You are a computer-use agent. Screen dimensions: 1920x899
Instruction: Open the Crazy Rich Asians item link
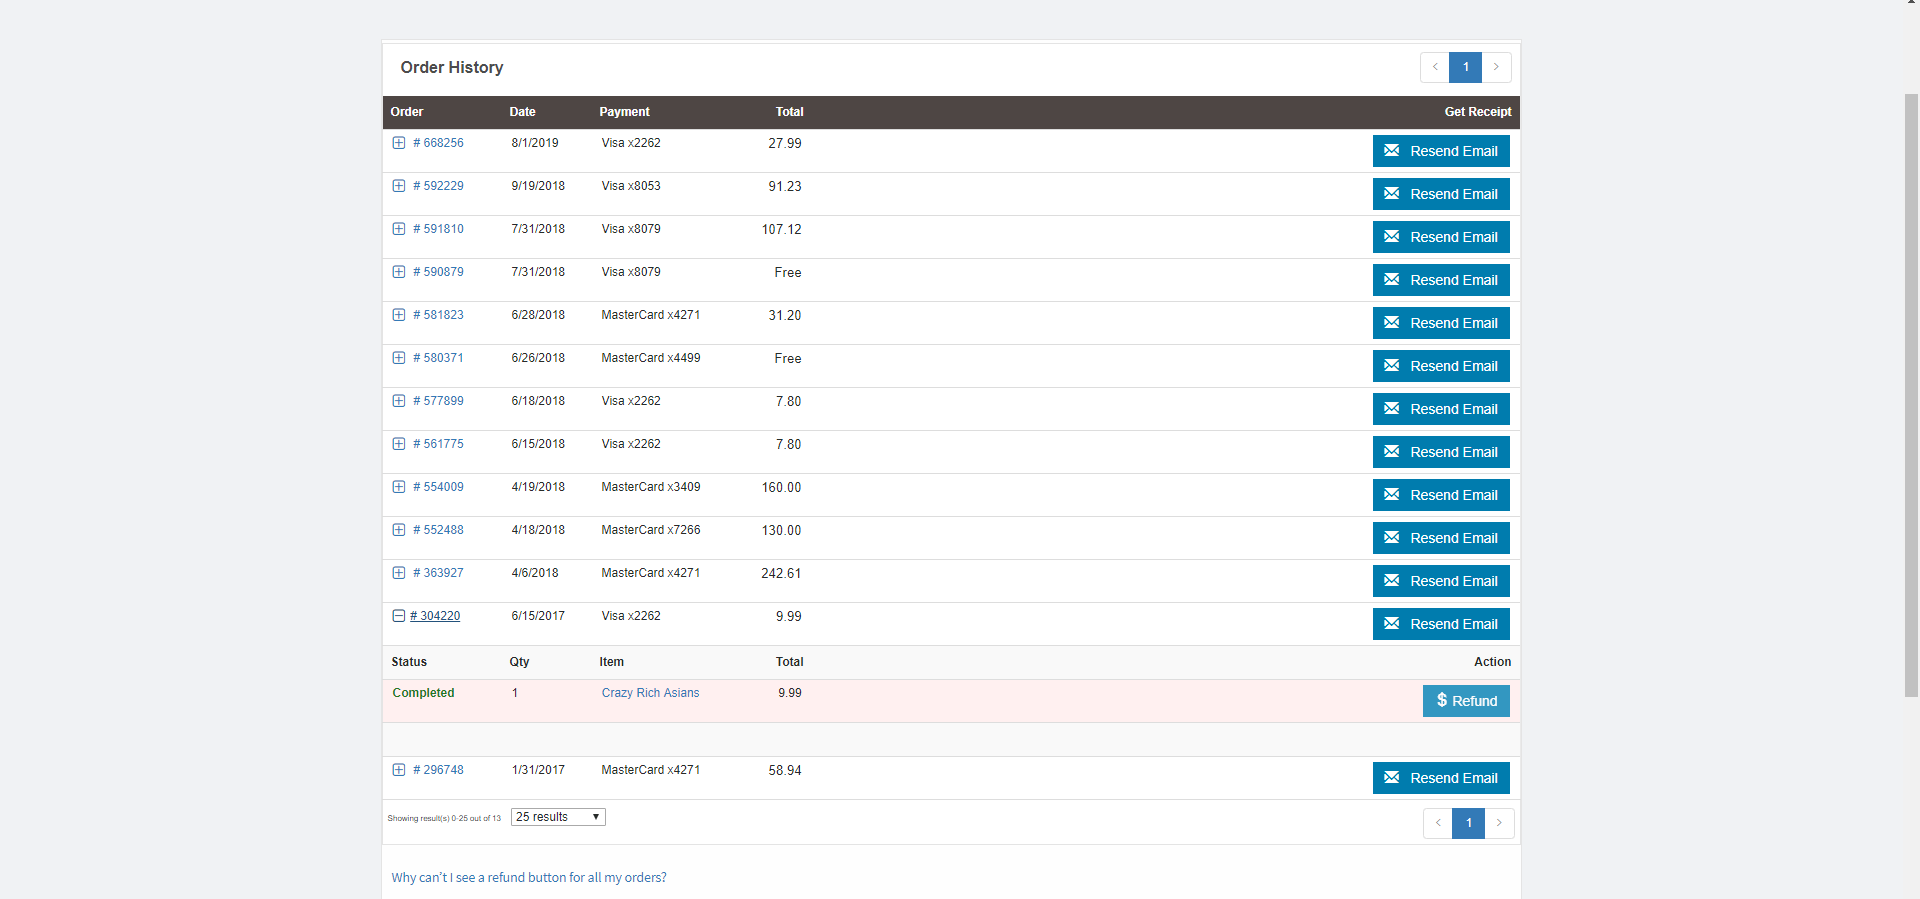pos(650,693)
